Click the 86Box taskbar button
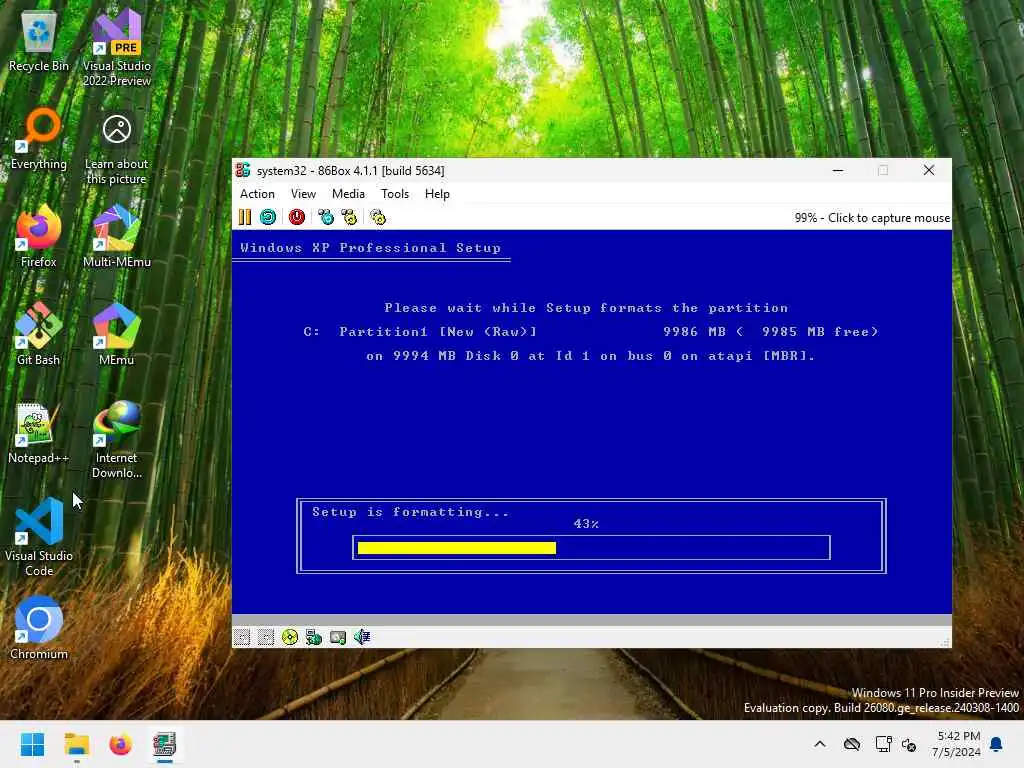Viewport: 1024px width, 768px height. click(165, 744)
